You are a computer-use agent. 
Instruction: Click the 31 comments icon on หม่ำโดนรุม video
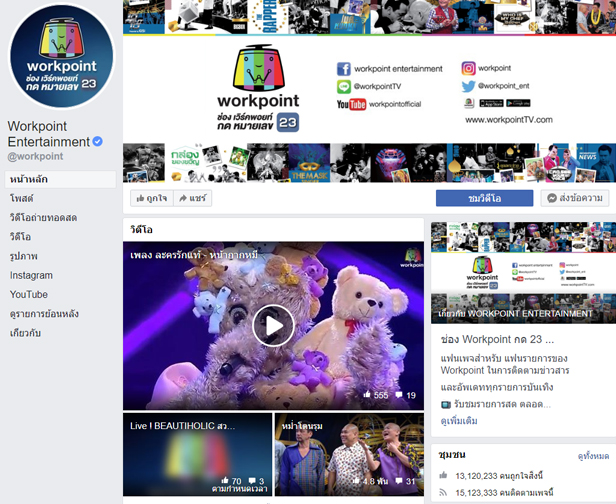tap(398, 481)
